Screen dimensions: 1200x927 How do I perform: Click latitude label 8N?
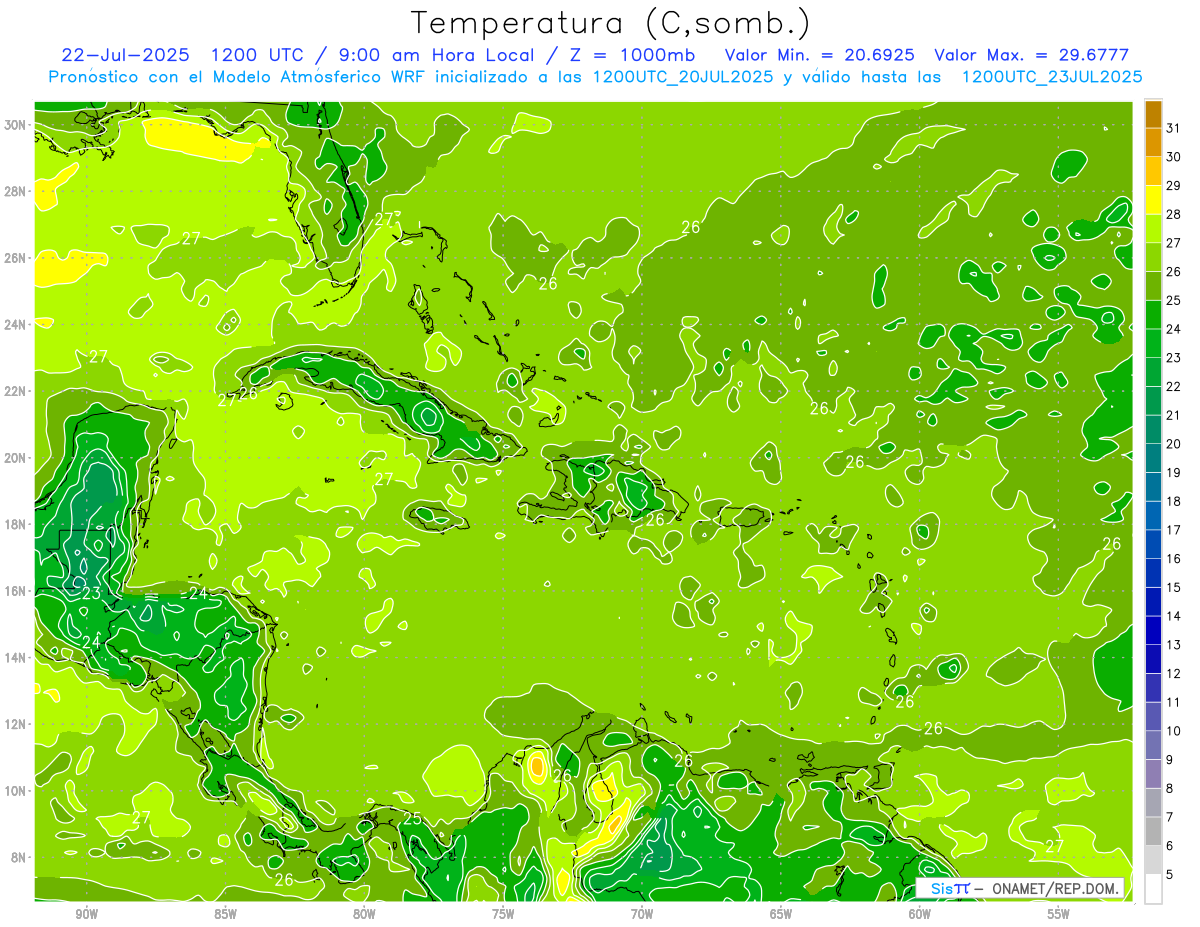point(19,858)
